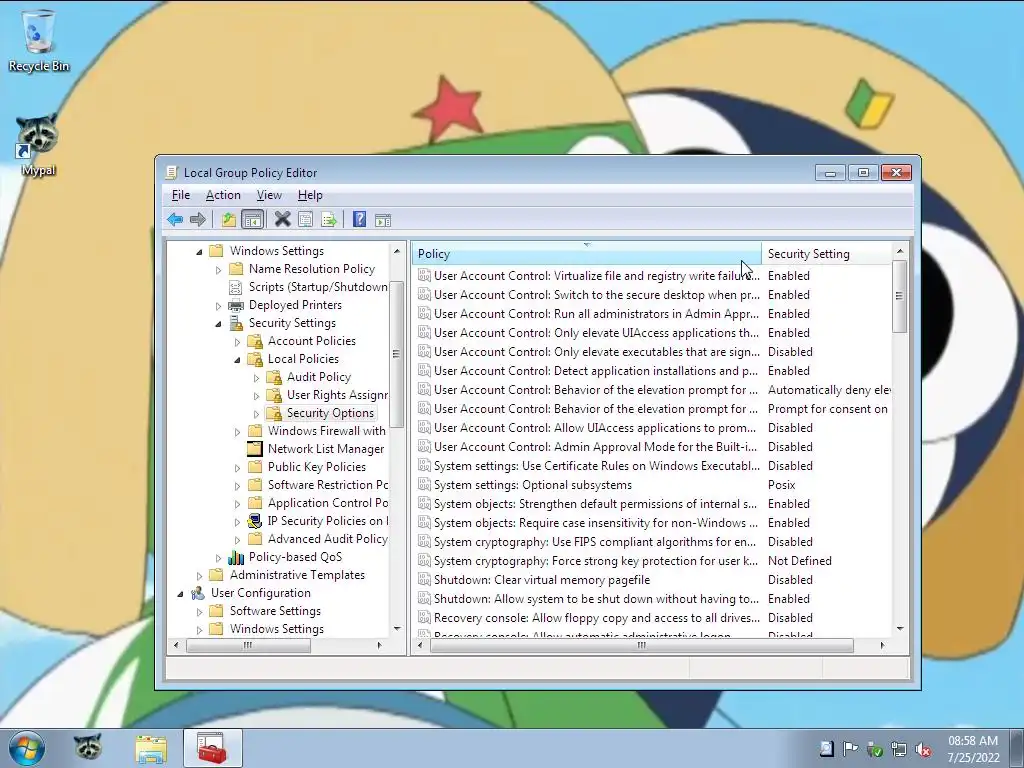This screenshot has height=768, width=1024.
Task: Sort by the Security Setting column header
Action: click(x=826, y=253)
